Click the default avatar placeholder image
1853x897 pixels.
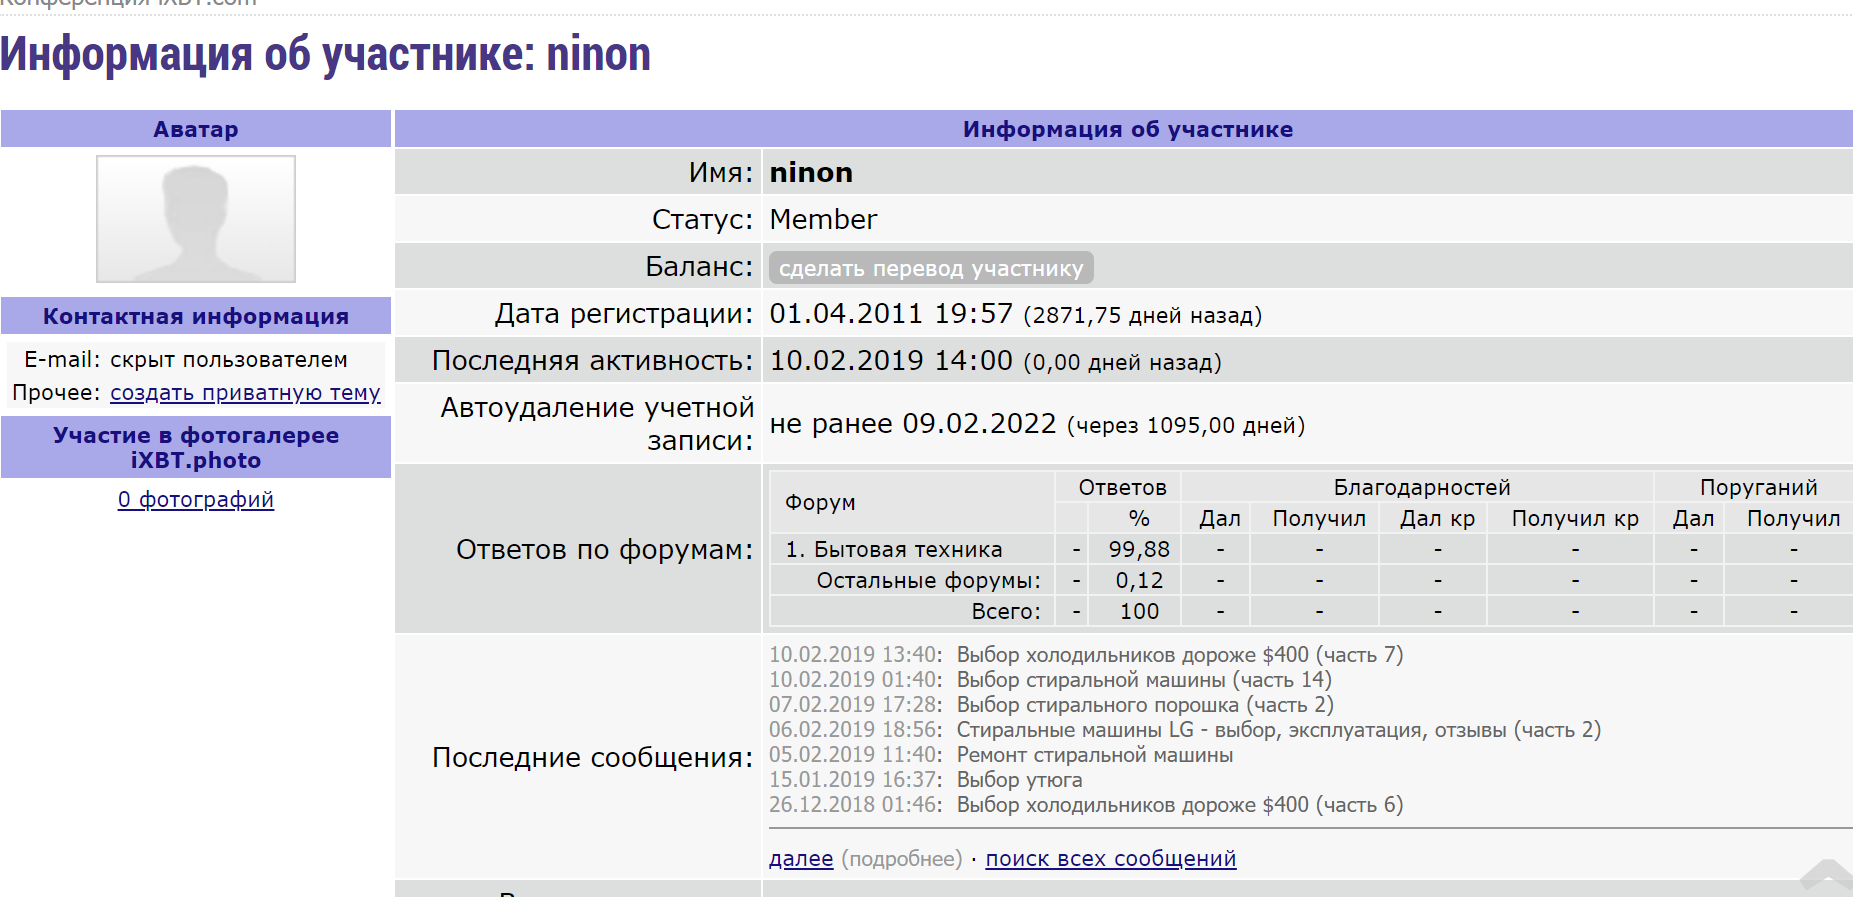[196, 219]
